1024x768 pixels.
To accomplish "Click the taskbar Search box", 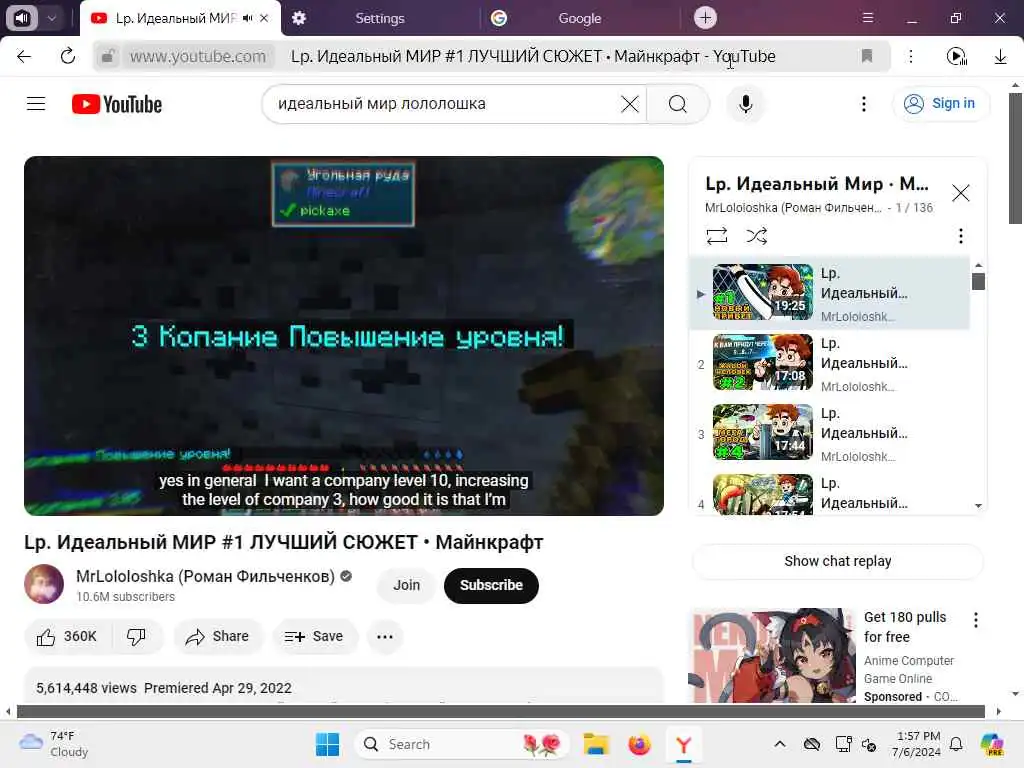I will (462, 744).
